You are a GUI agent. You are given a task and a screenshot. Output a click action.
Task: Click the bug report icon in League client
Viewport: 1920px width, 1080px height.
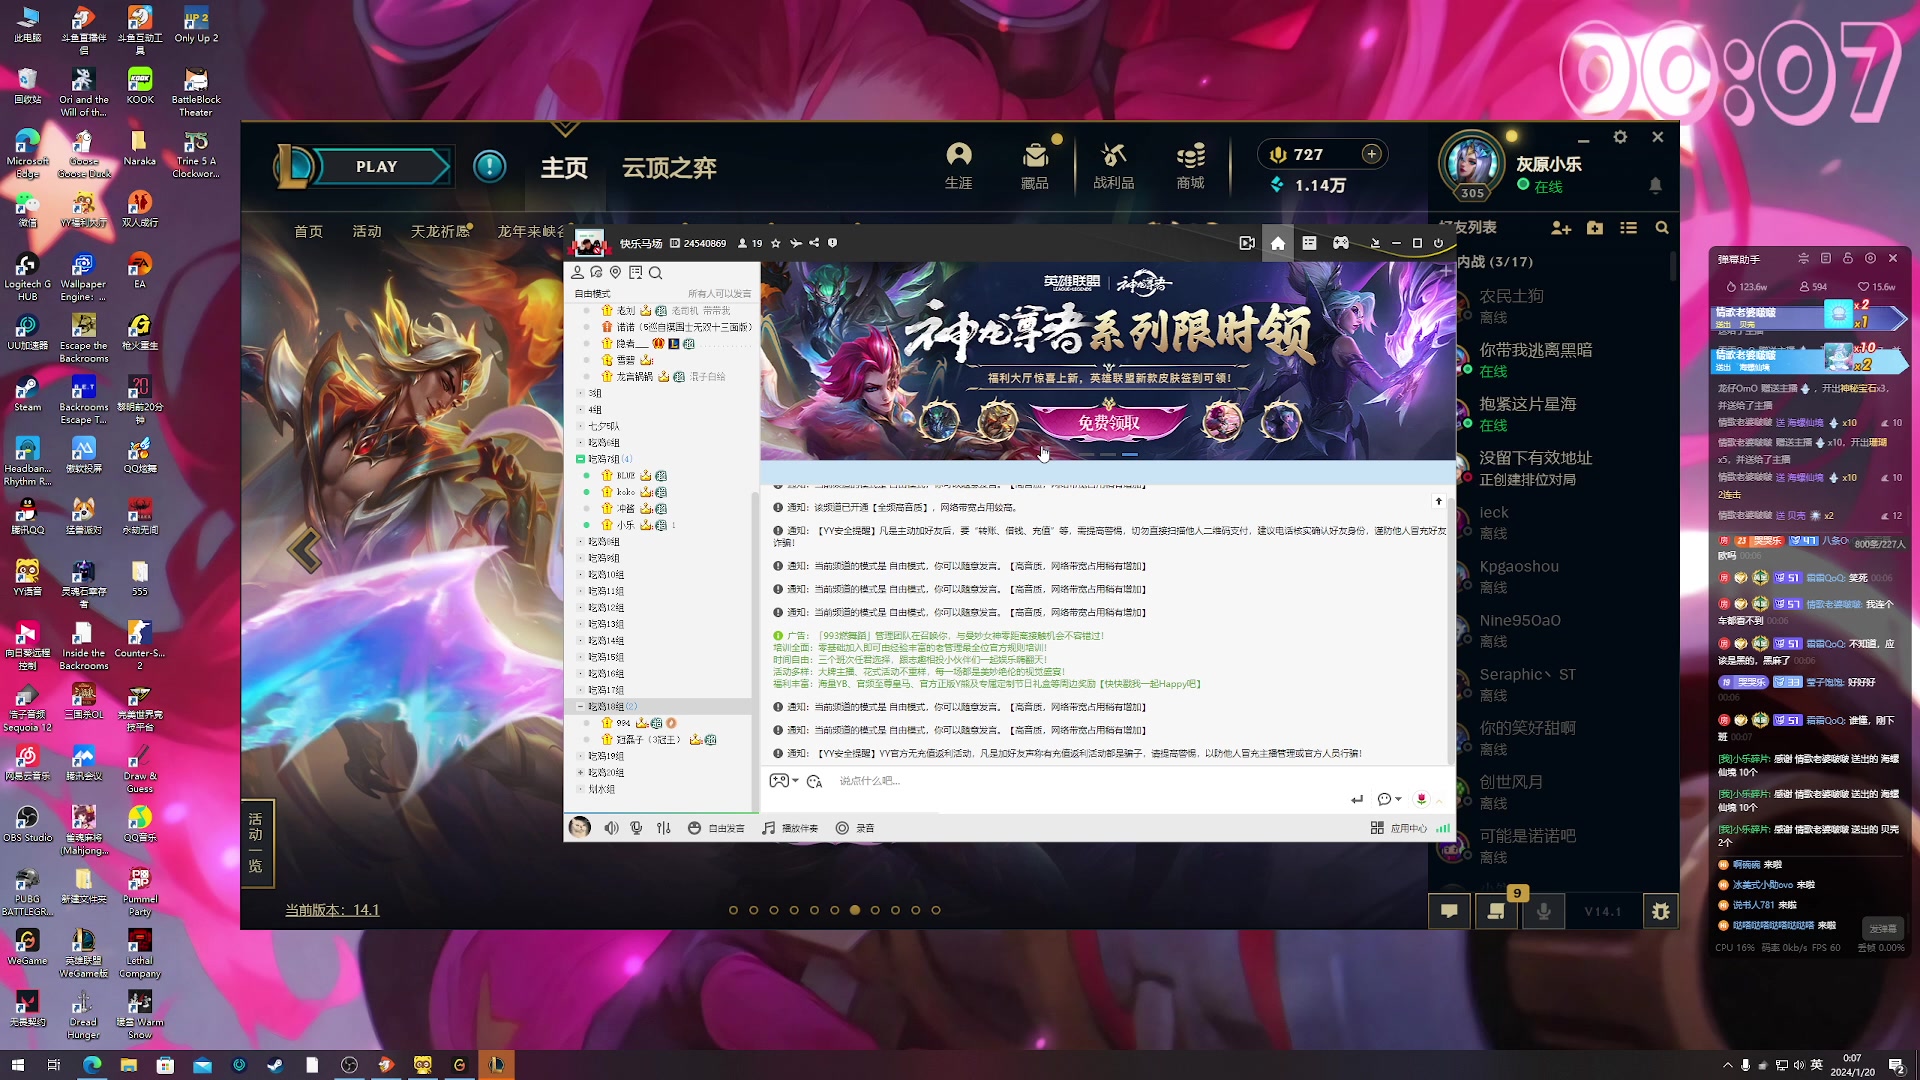[1661, 911]
